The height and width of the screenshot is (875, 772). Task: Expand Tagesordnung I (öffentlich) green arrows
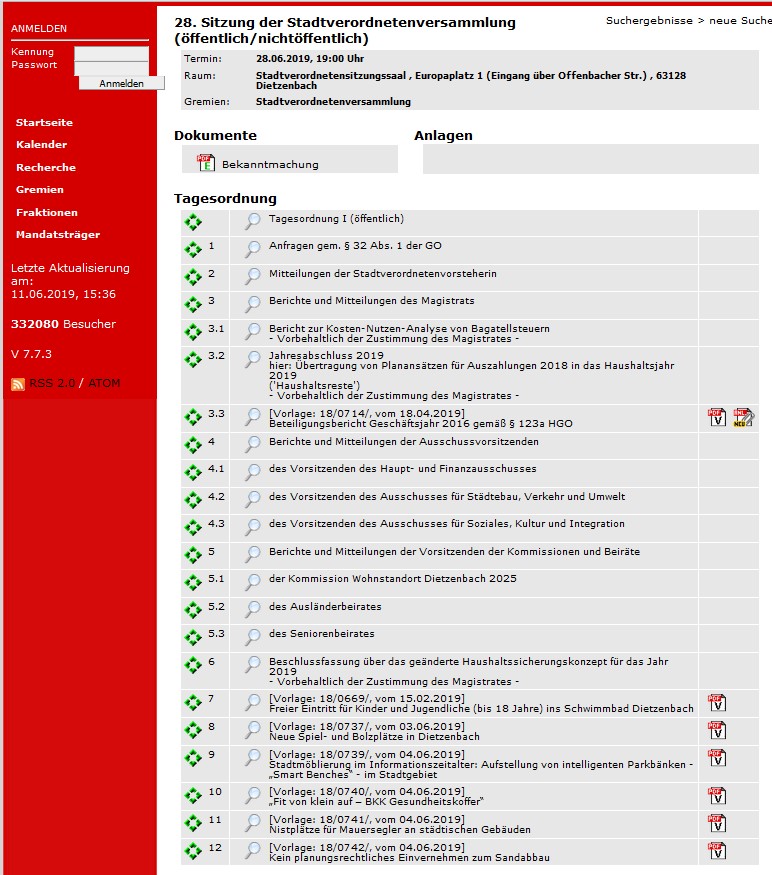click(x=193, y=223)
